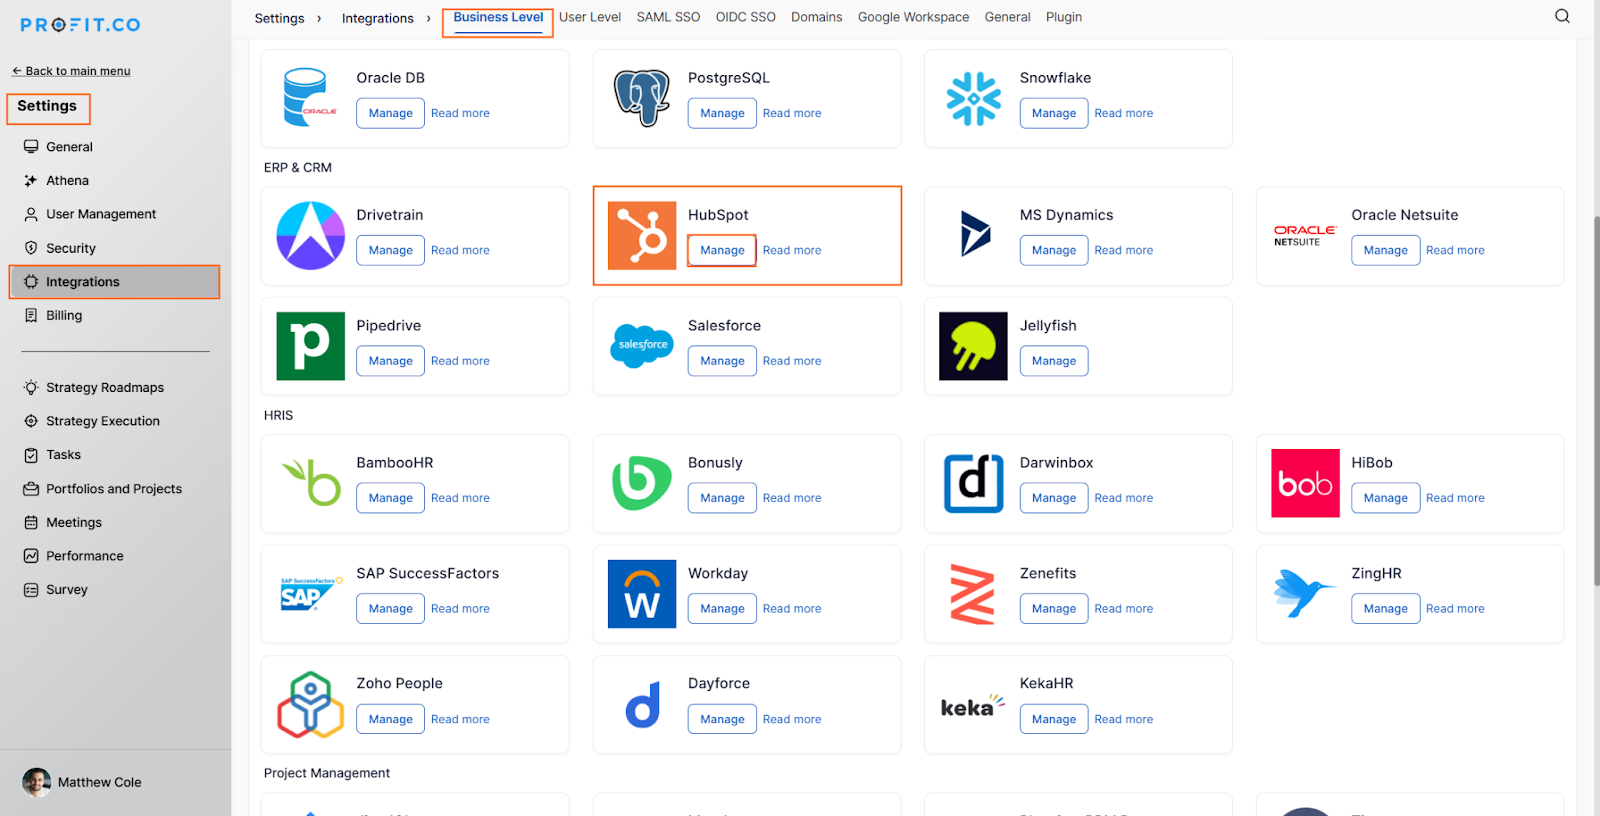
Task: Go back to main menu
Action: pyautogui.click(x=71, y=71)
